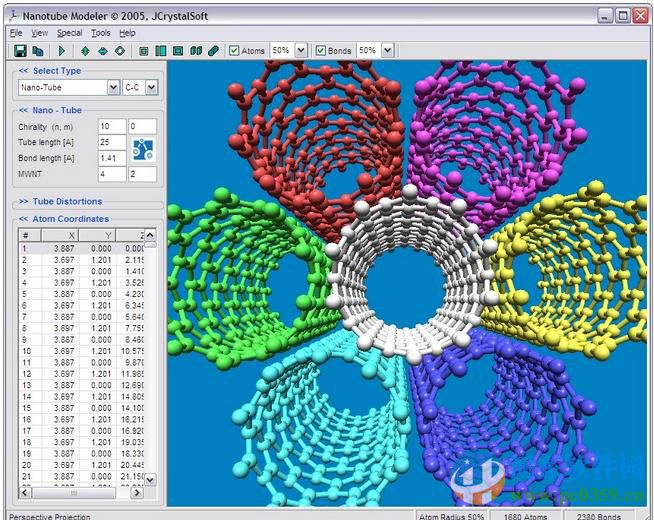Image resolution: width=654 pixels, height=520 pixels.
Task: Click the stereo pair view icon
Action: point(196,51)
